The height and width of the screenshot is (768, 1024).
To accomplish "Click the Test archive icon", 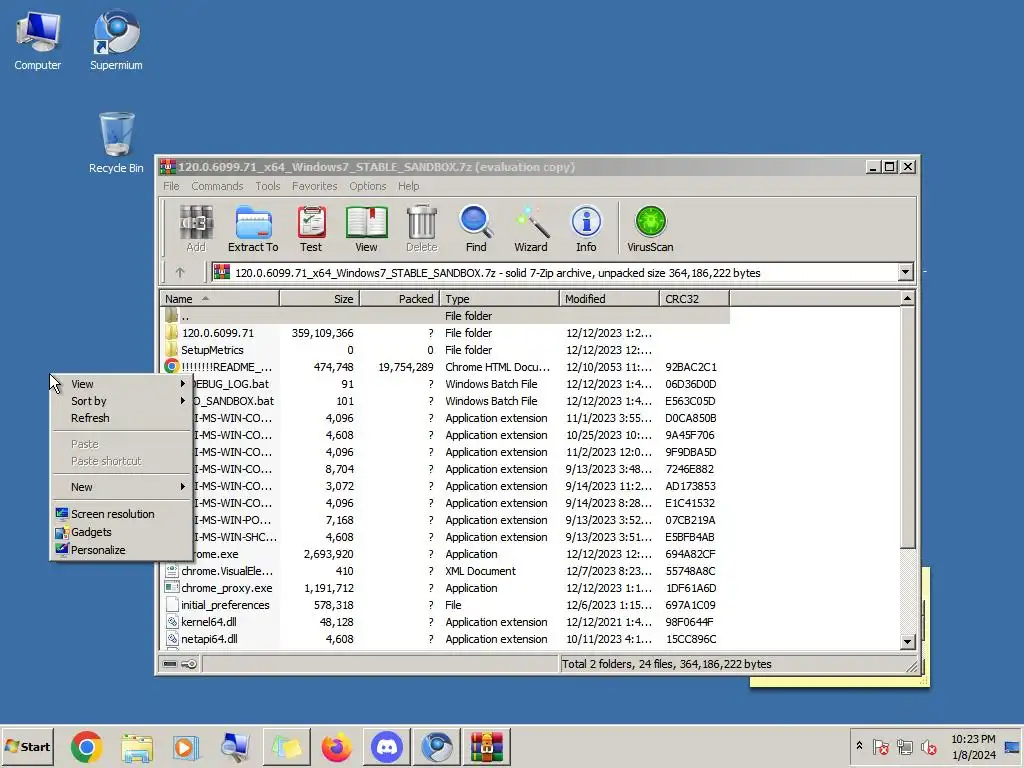I will tap(311, 229).
